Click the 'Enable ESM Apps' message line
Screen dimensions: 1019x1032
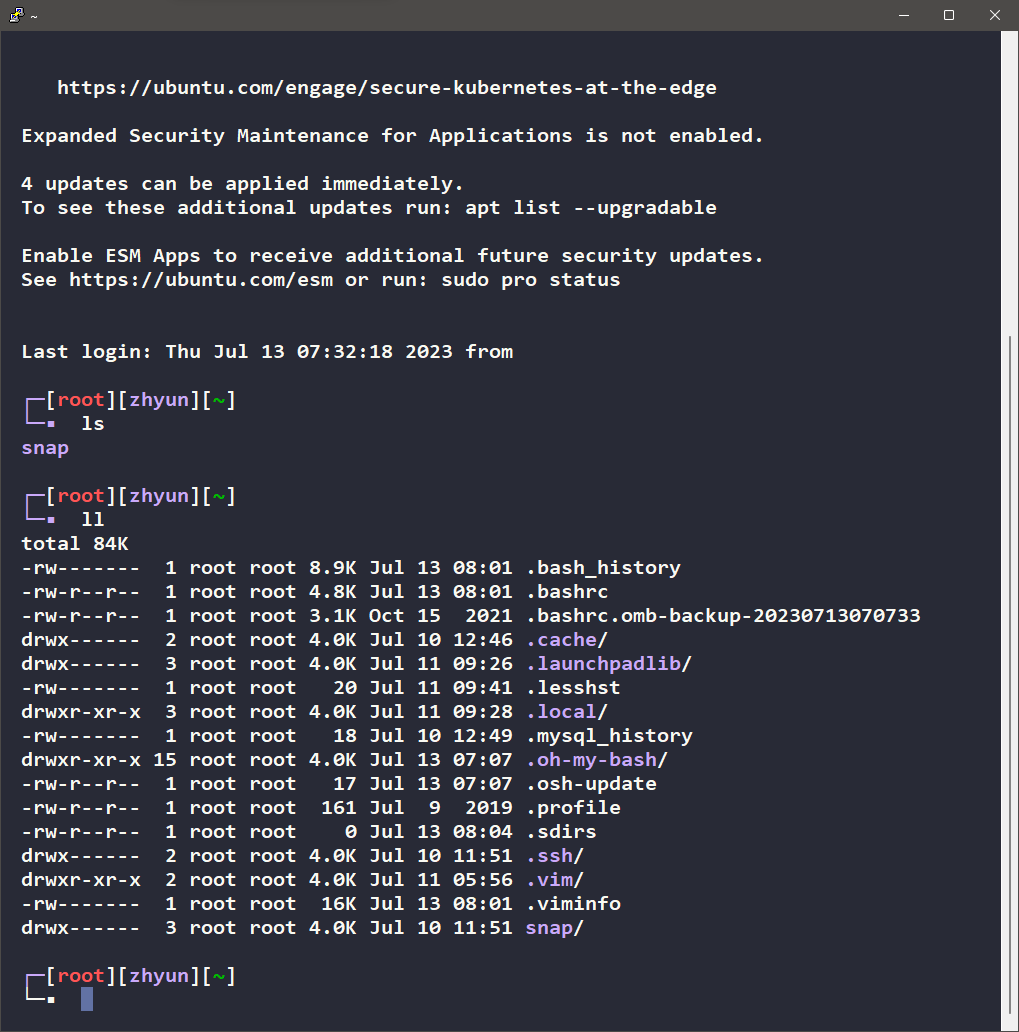pyautogui.click(x=392, y=255)
